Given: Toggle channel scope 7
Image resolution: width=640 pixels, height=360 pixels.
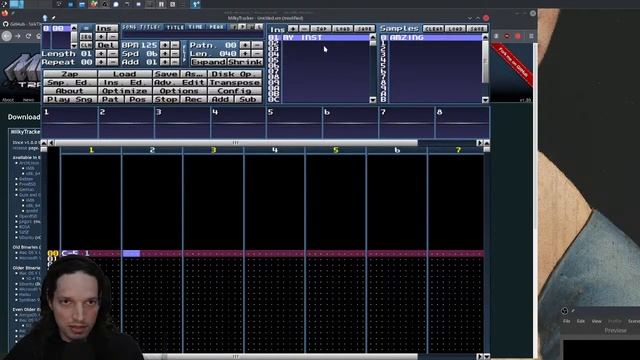Looking at the screenshot, I should 407,122.
